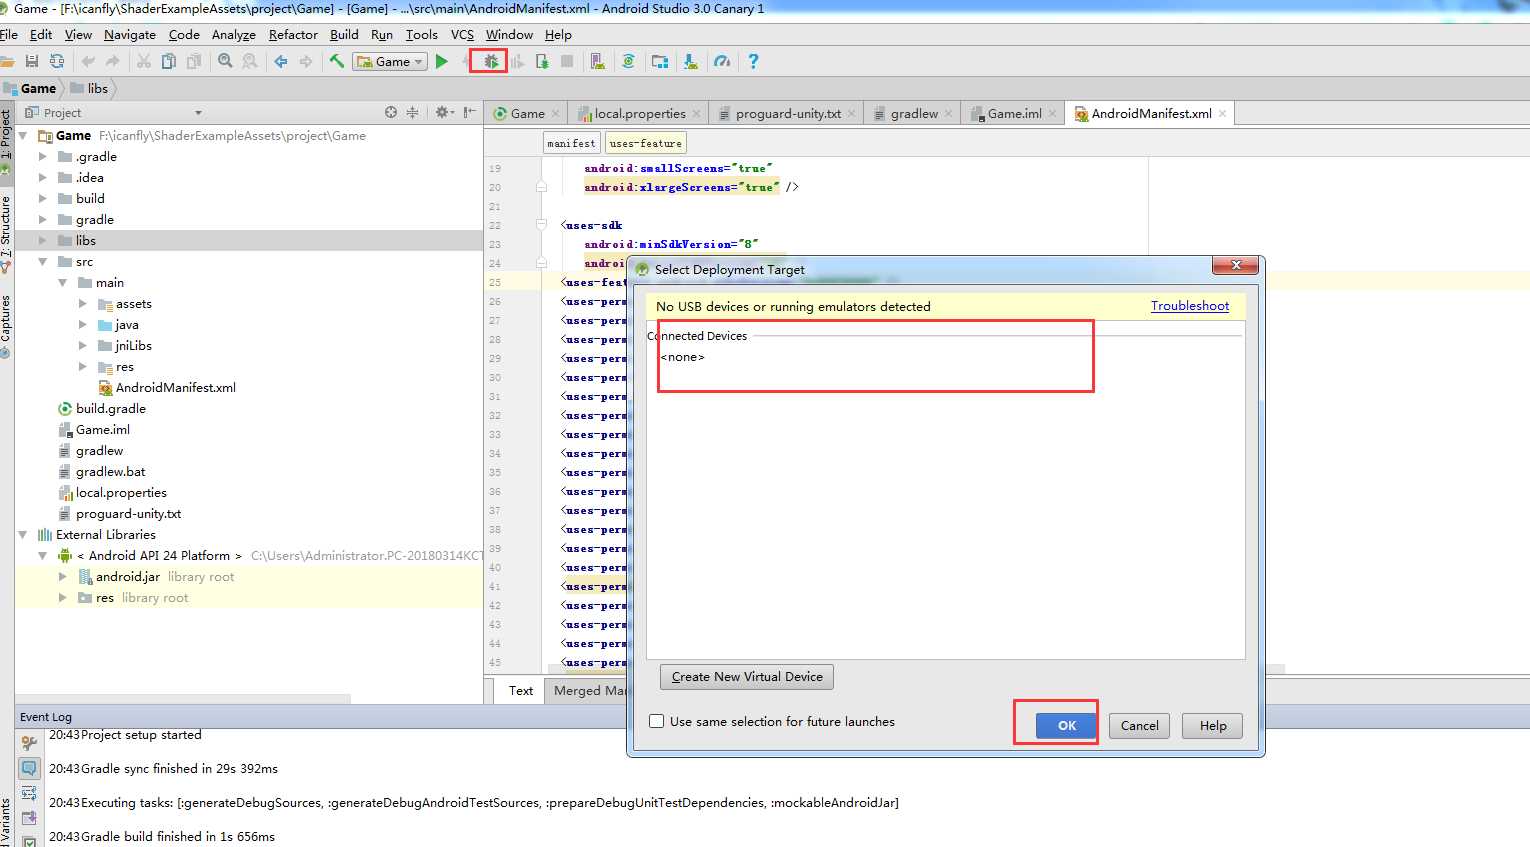Click the Troubleshoot link
The width and height of the screenshot is (1530, 847).
coord(1189,306)
